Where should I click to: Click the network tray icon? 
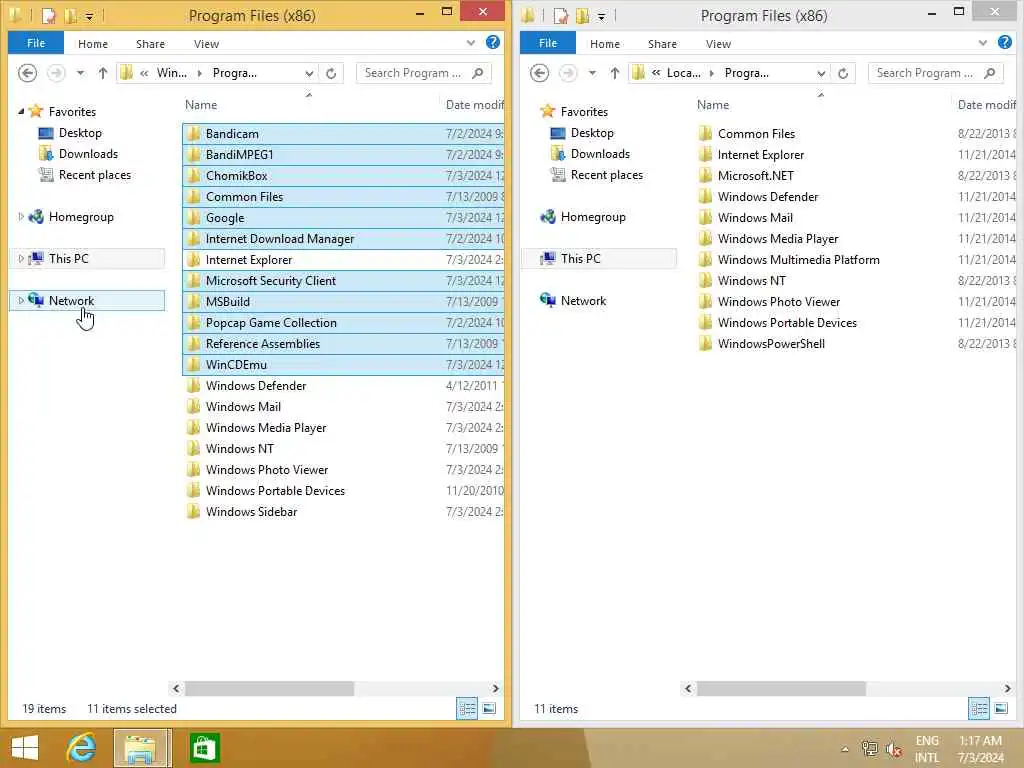pos(870,749)
